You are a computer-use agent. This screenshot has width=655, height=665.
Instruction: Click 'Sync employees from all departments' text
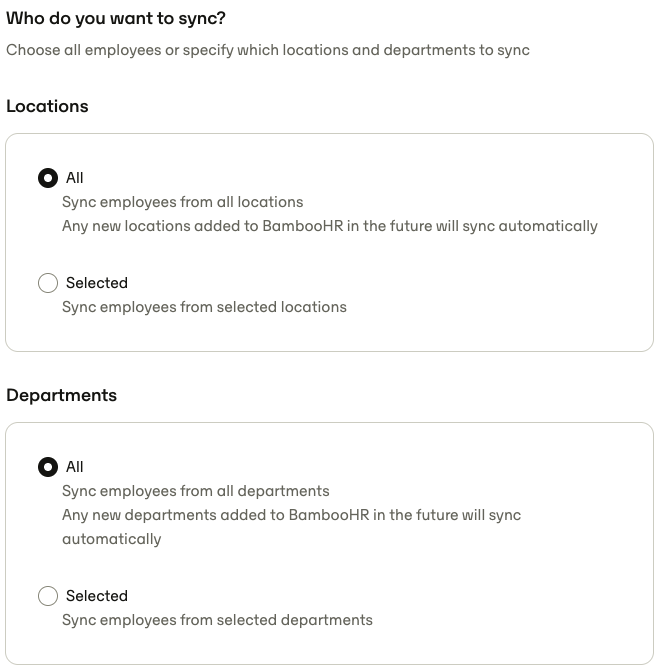click(x=196, y=491)
